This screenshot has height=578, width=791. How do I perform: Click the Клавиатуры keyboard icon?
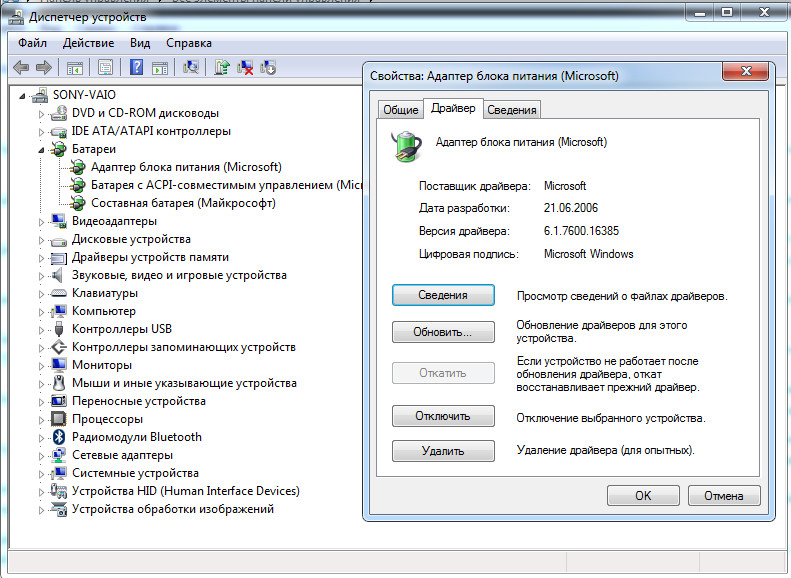pos(59,293)
